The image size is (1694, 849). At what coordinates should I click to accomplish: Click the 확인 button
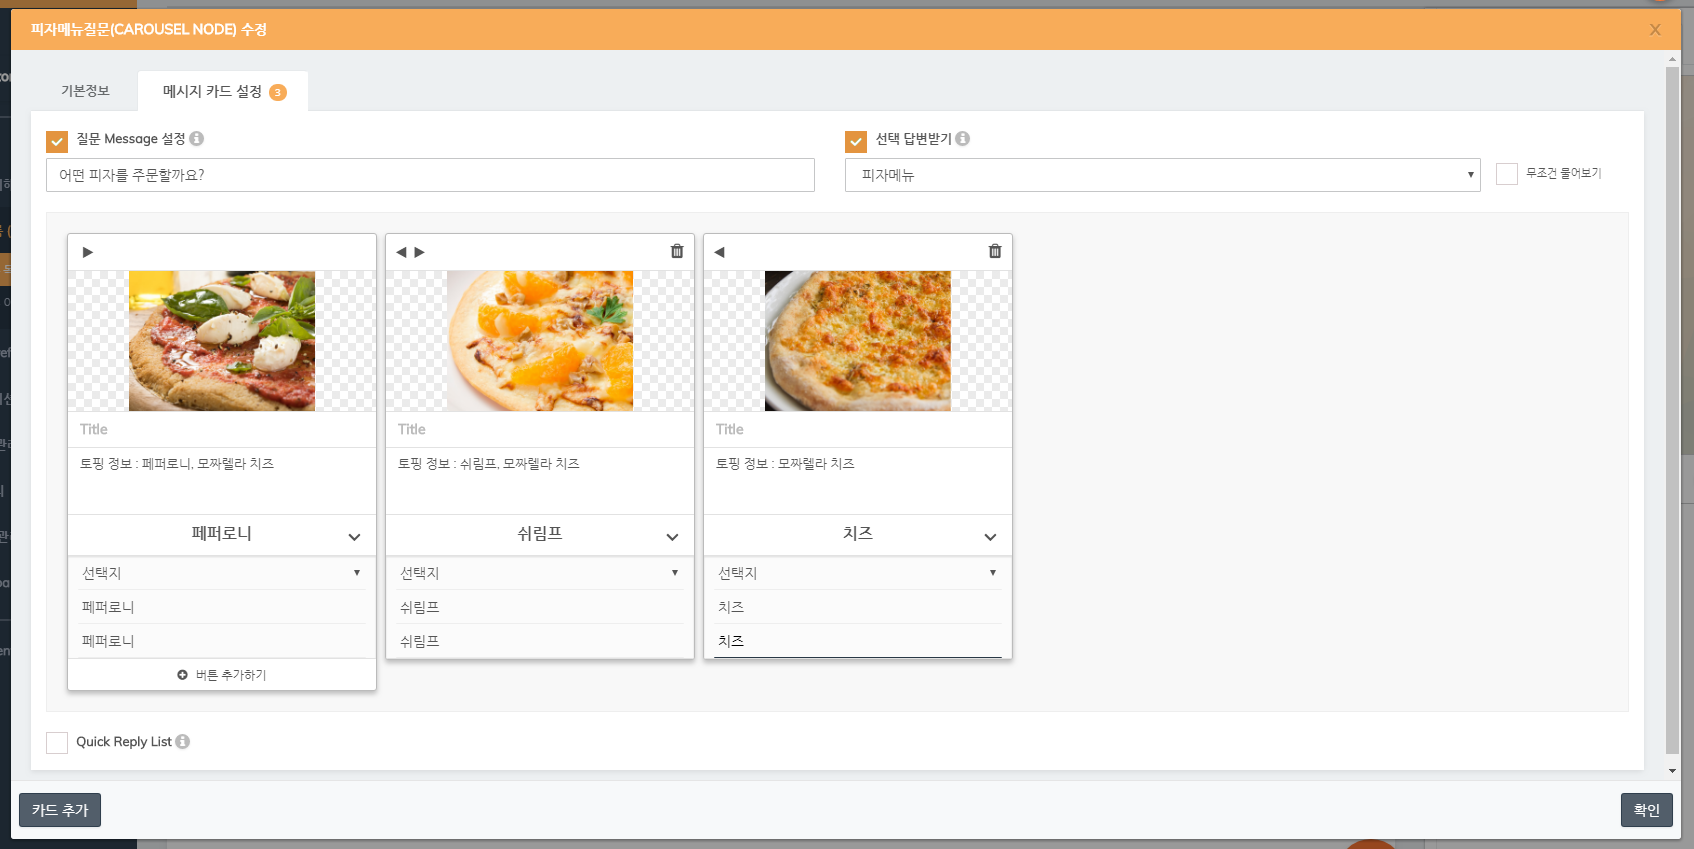[x=1646, y=810]
